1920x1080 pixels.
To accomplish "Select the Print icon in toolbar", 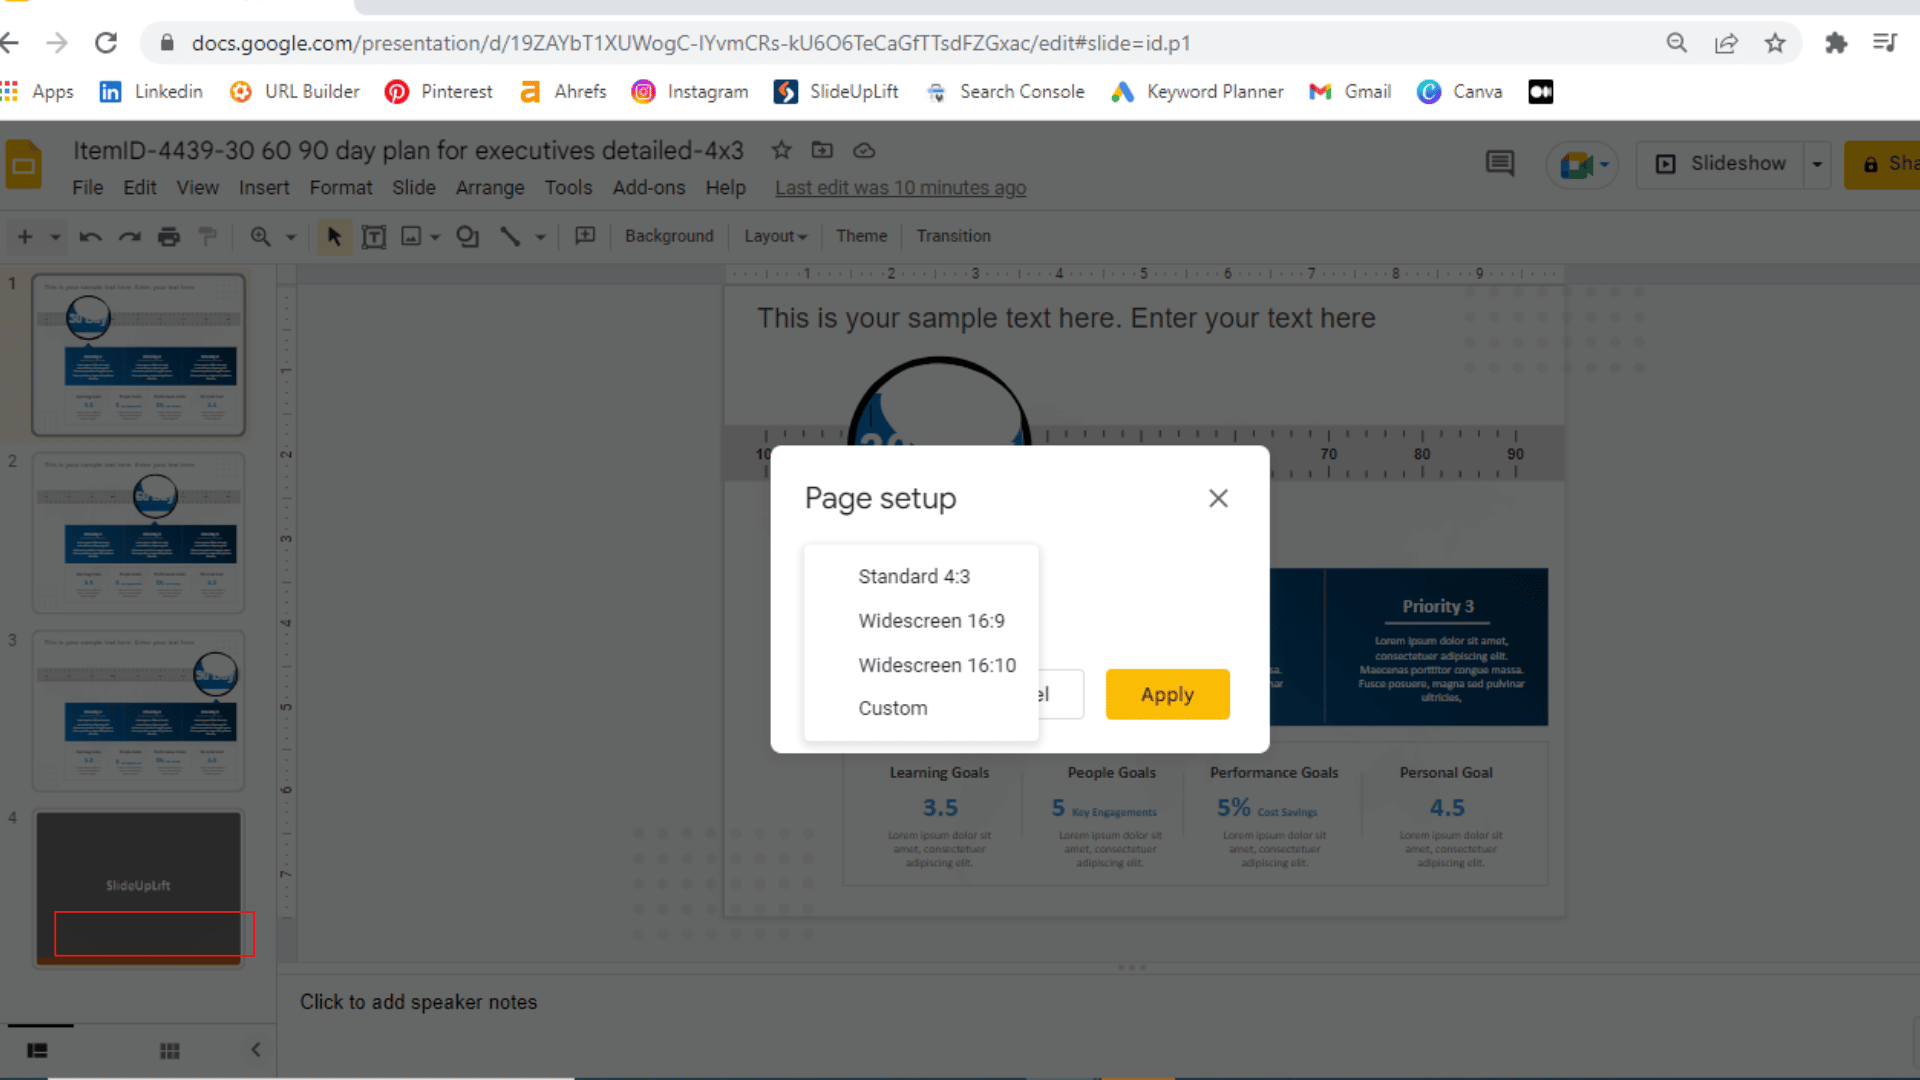I will coord(169,236).
